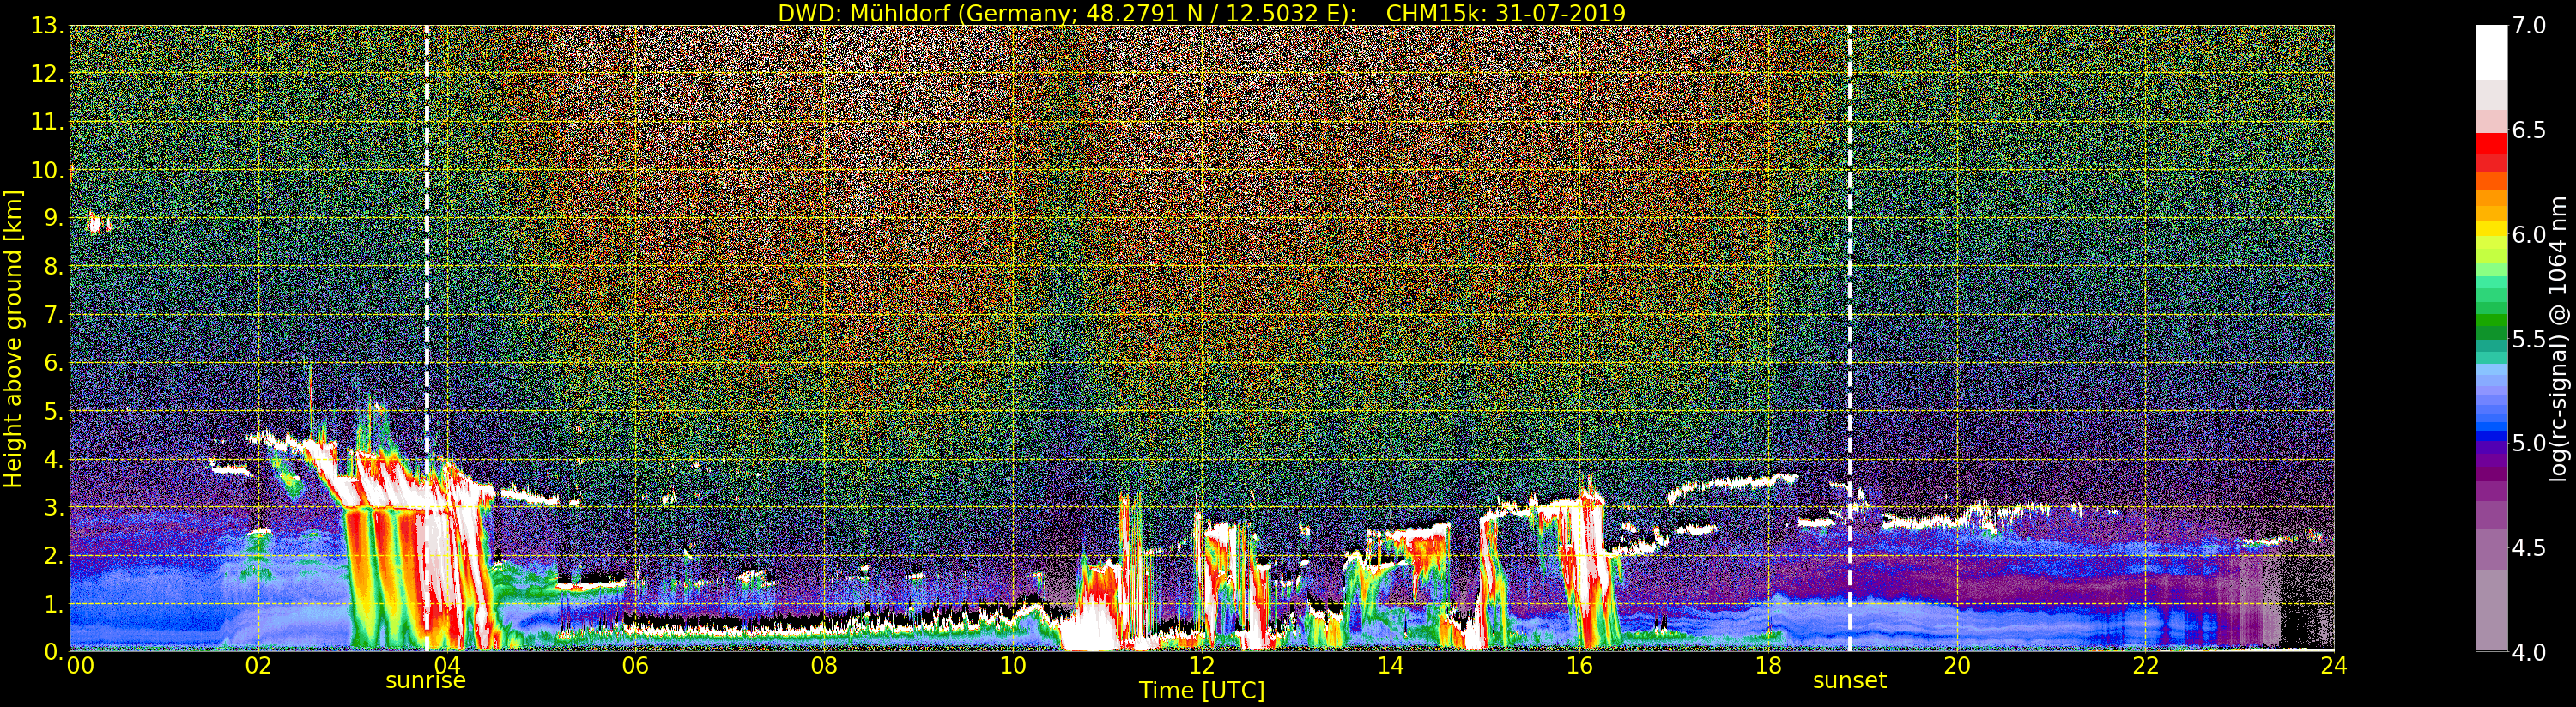Viewport: 2576px width, 707px height.
Task: Click the '7.' height axis tick label
Action: pos(53,315)
